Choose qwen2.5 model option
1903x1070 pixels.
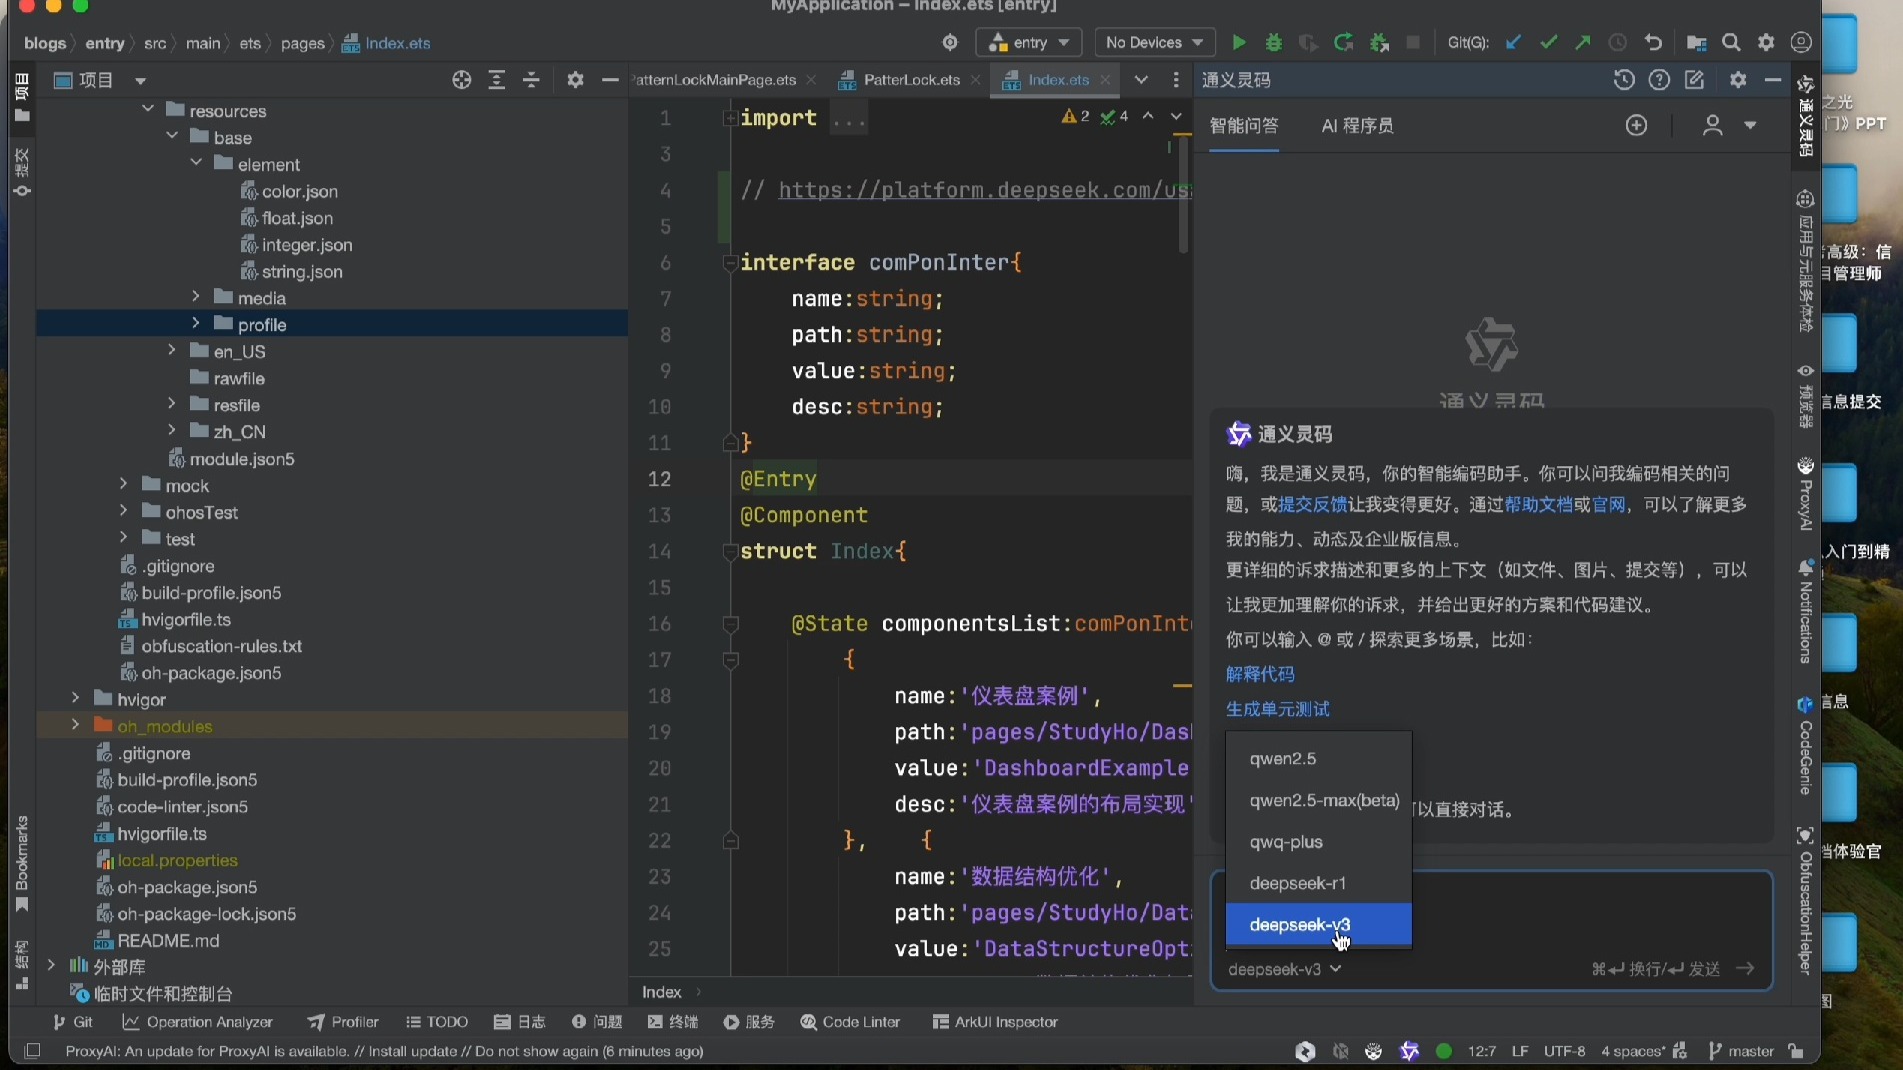click(x=1282, y=758)
